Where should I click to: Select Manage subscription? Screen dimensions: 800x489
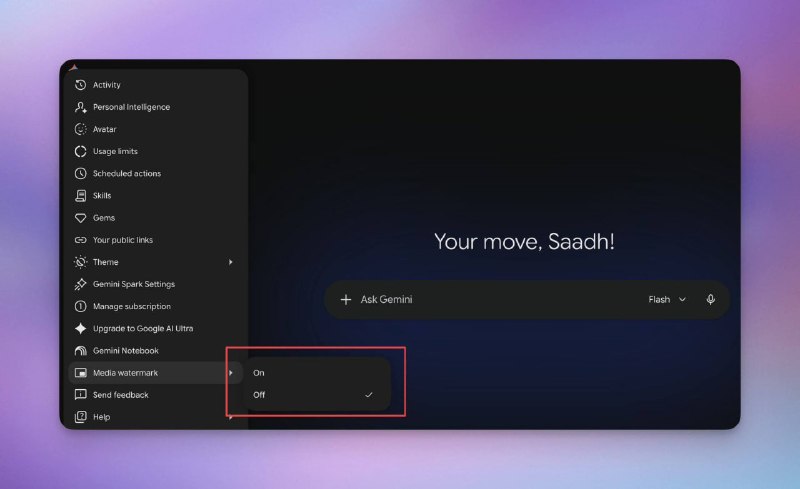click(x=155, y=306)
